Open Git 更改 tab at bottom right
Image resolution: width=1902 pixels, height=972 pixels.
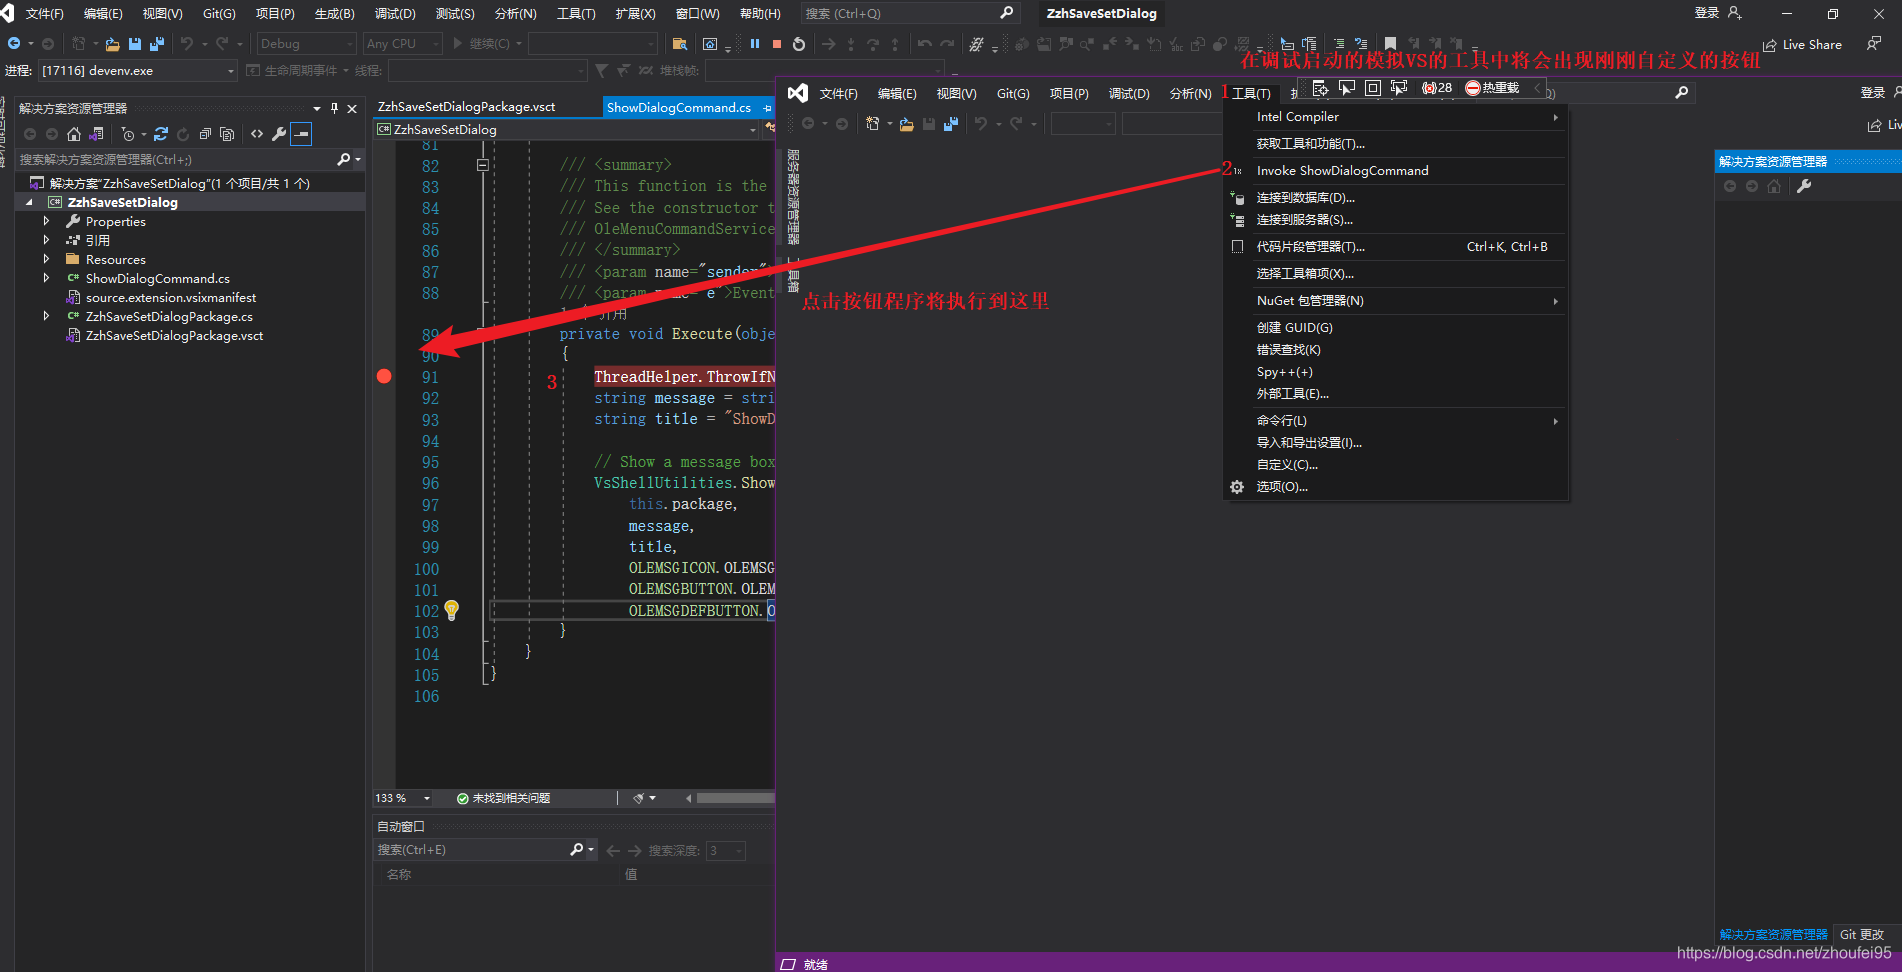coord(1862,935)
